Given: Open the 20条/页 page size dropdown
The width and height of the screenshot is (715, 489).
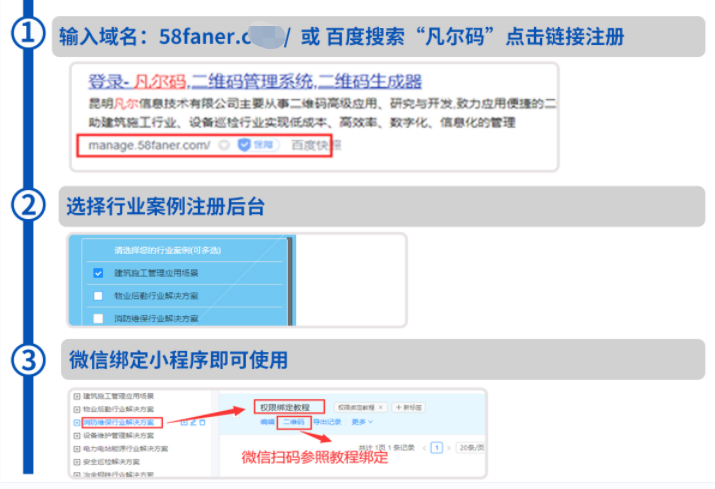Looking at the screenshot, I should [x=471, y=448].
